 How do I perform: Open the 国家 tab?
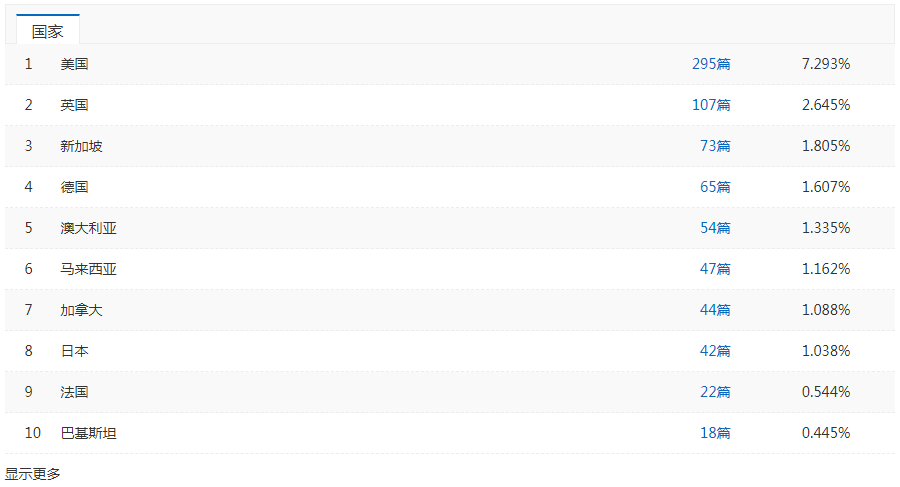[x=48, y=30]
